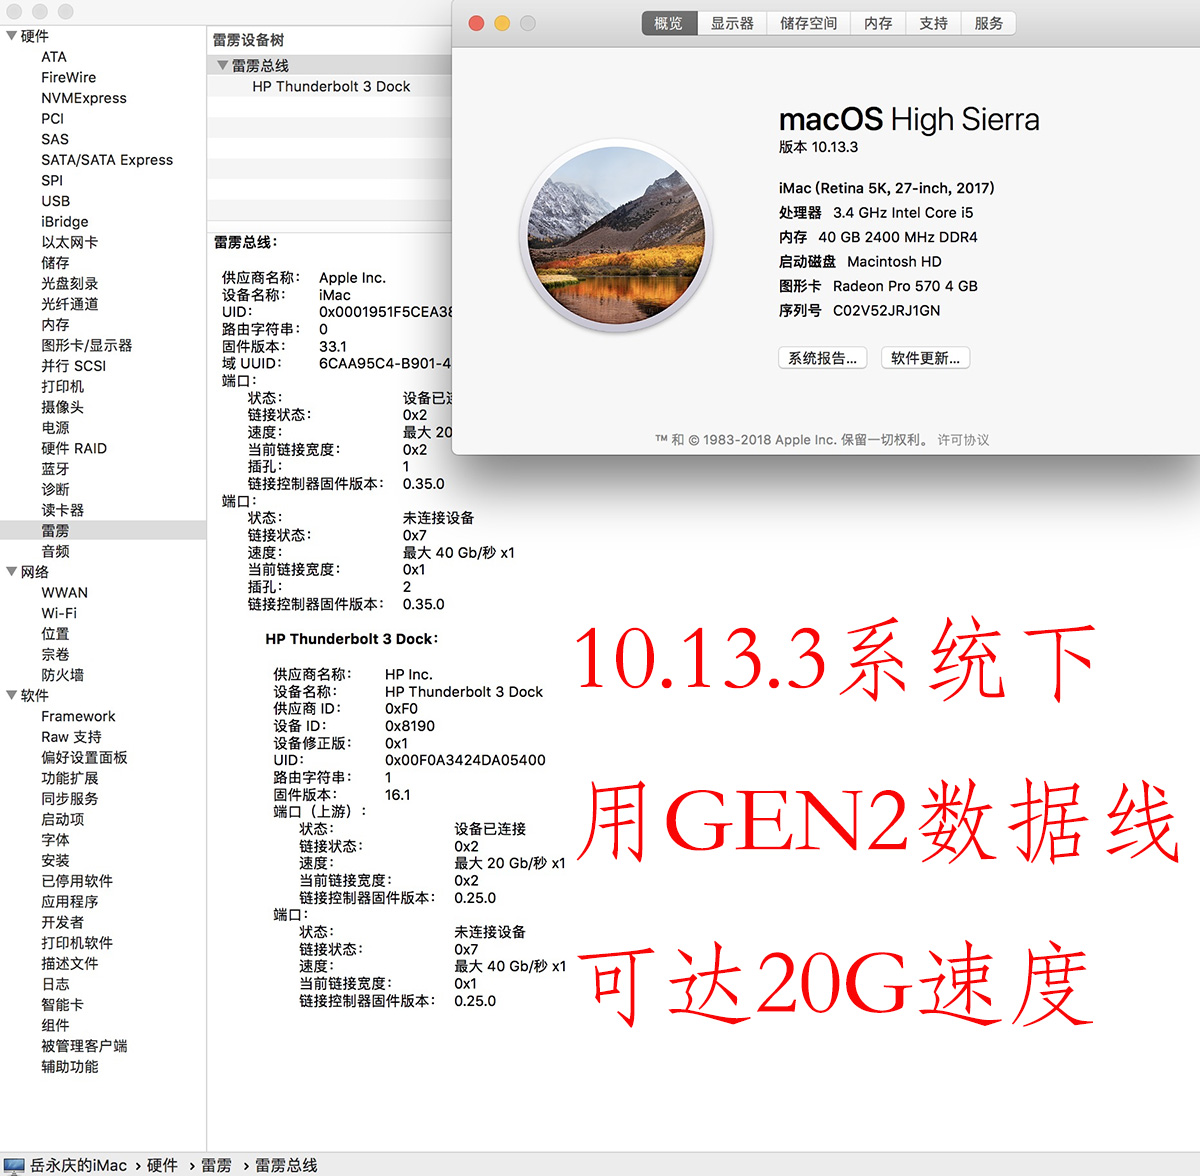Viewport: 1200px width, 1176px height.
Task: Select 防火墙 under 网络
Action: [62, 675]
